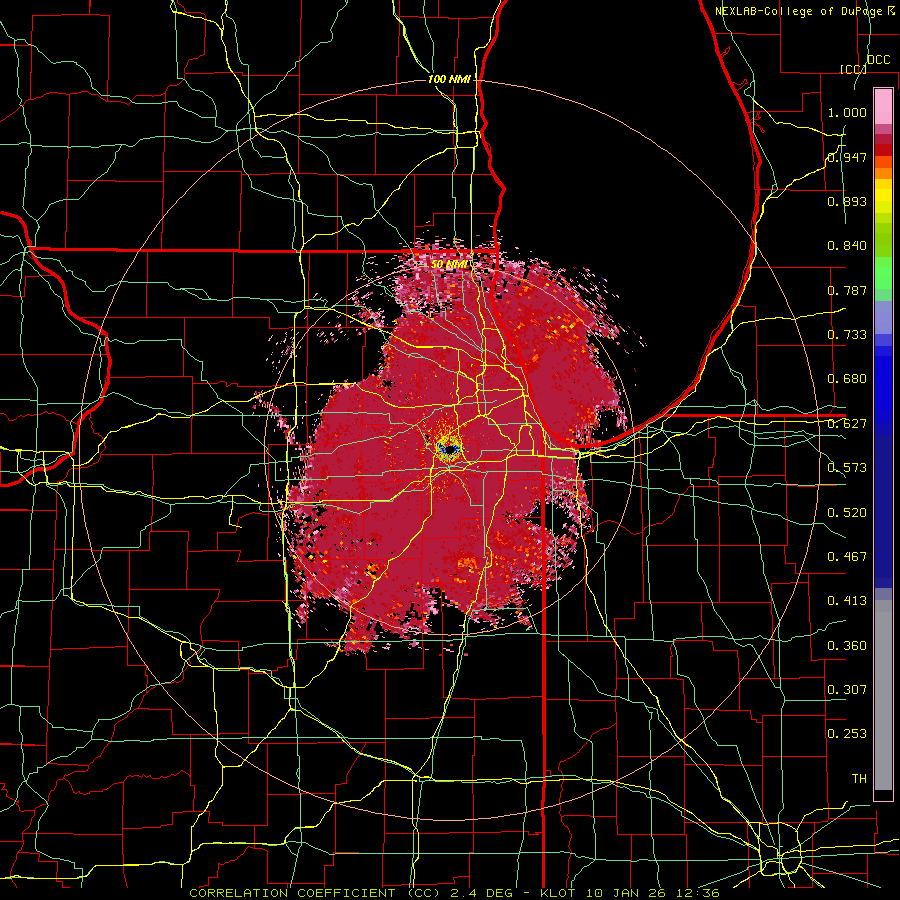Image resolution: width=900 pixels, height=900 pixels.
Task: Click the 0.520 legend value
Action: [x=847, y=513]
